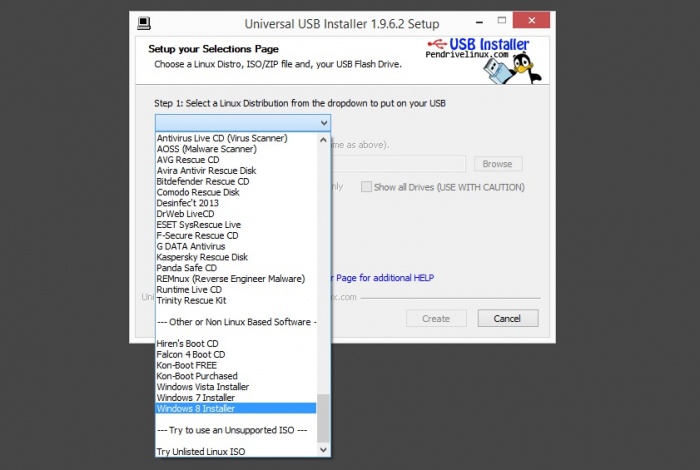Screen dimensions: 700x470
Task: Select AOSS (Malware Scanner)
Action: 236,149
